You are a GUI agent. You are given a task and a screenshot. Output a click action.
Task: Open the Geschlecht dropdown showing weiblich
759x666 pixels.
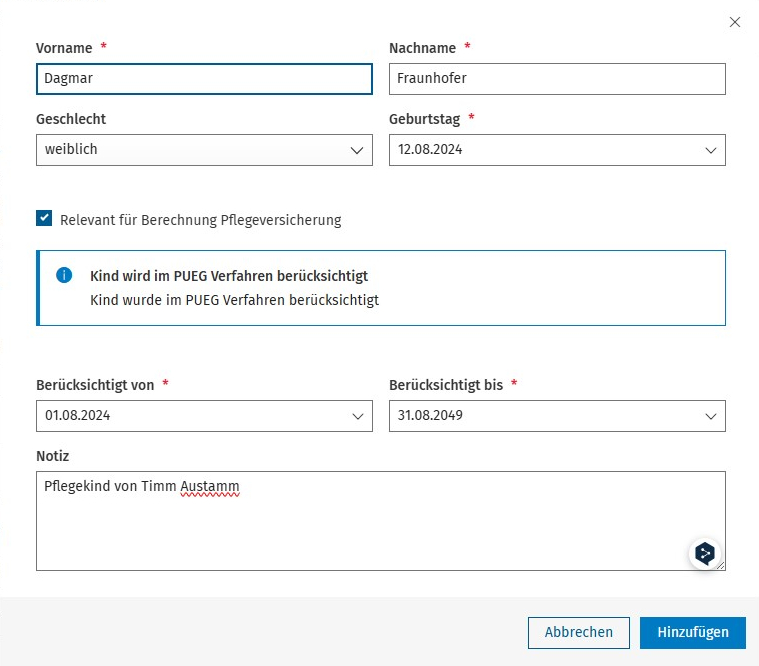204,150
